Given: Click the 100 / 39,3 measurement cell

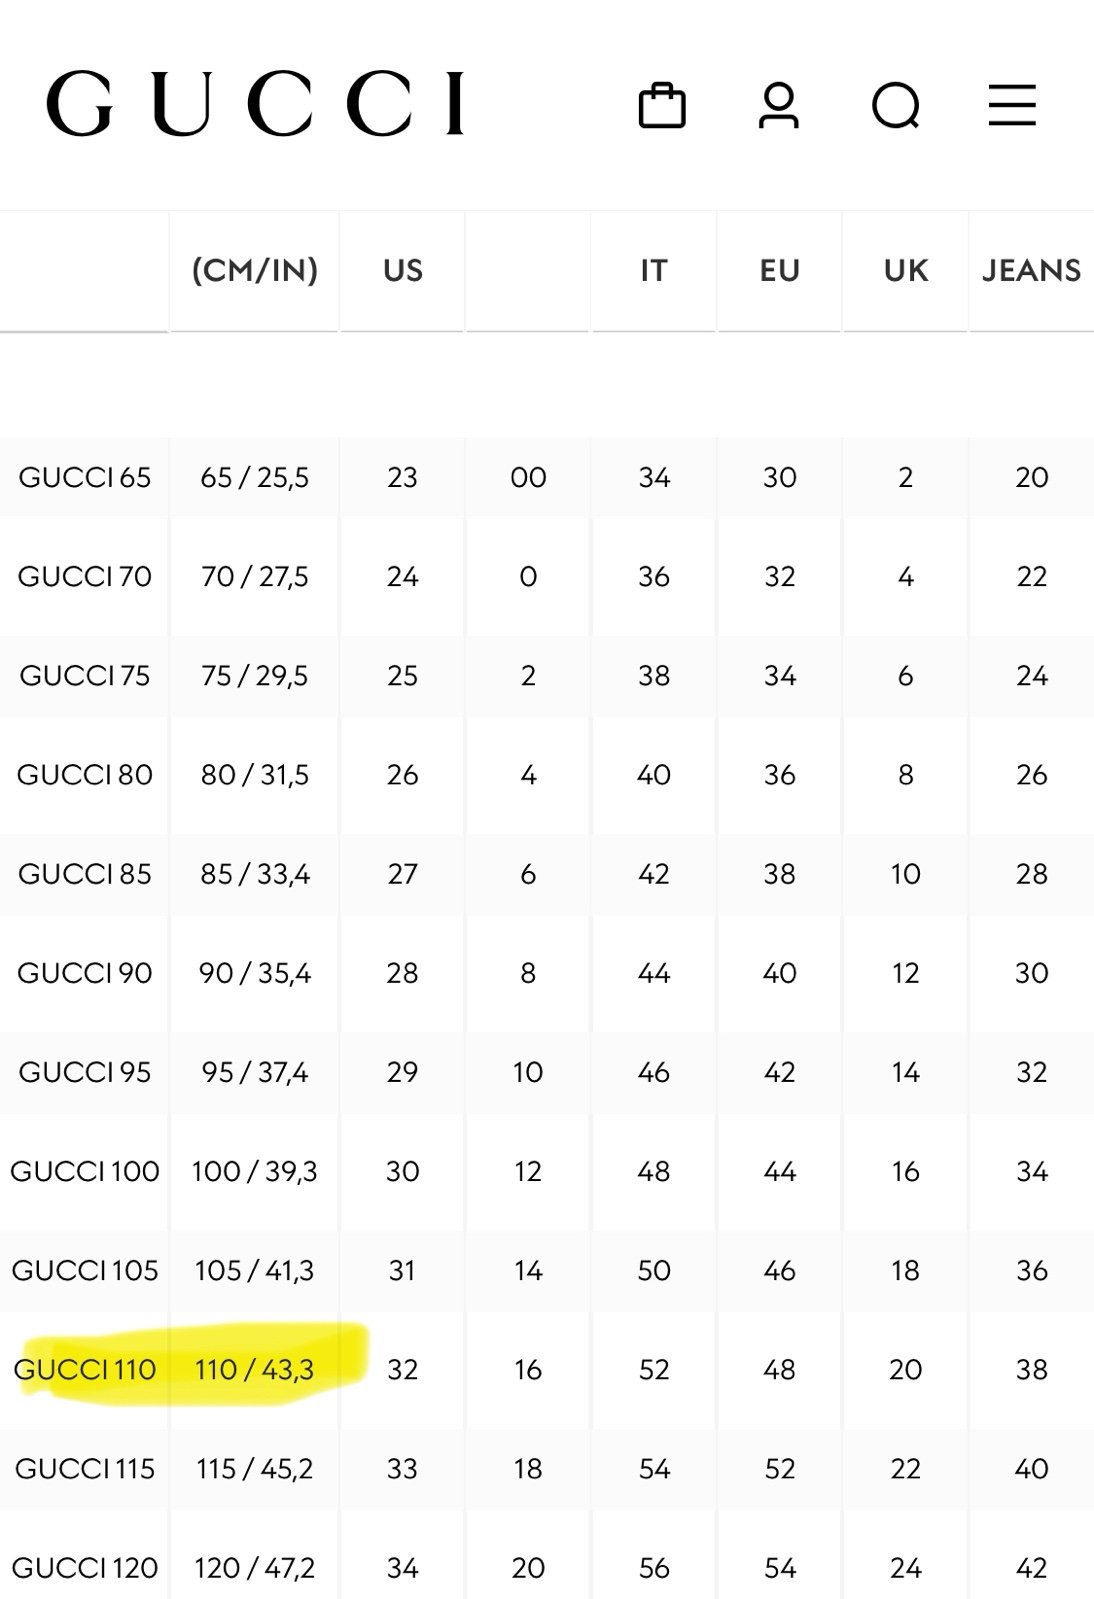Looking at the screenshot, I should (254, 1171).
